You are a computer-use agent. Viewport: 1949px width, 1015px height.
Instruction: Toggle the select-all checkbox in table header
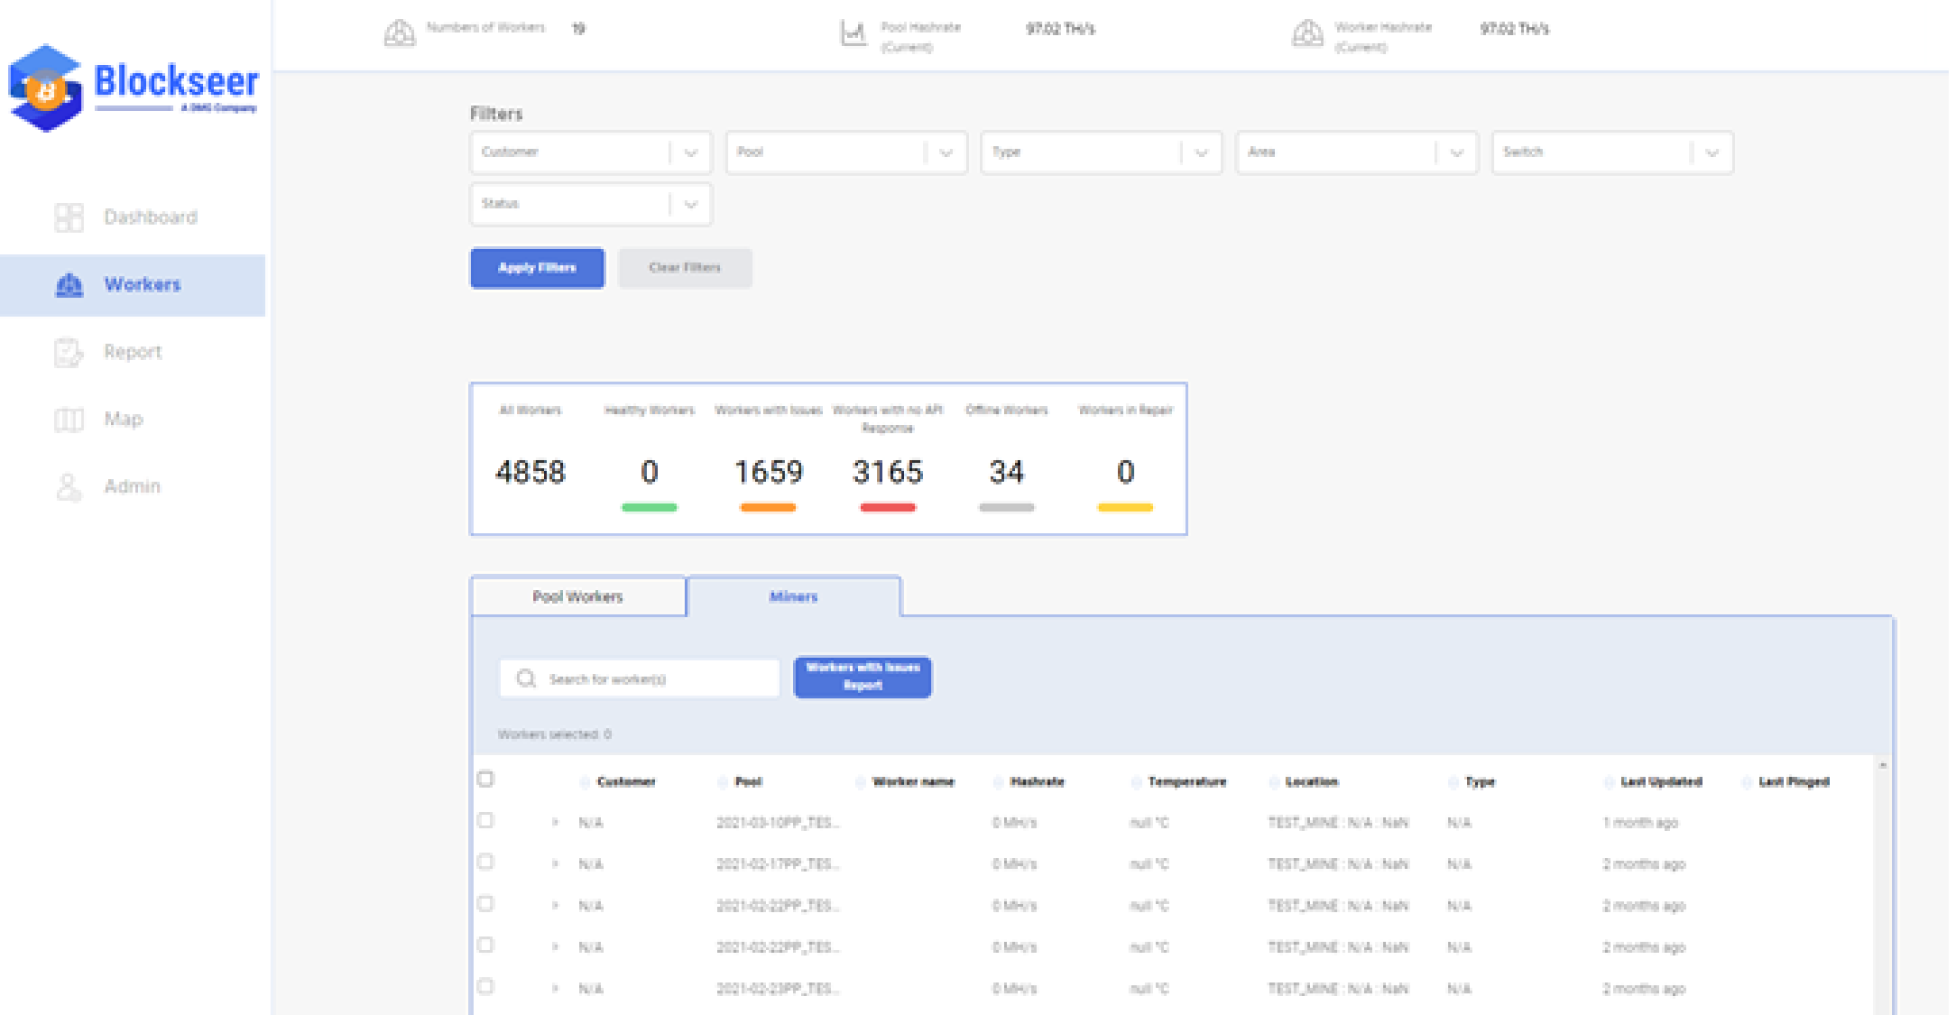tap(486, 779)
